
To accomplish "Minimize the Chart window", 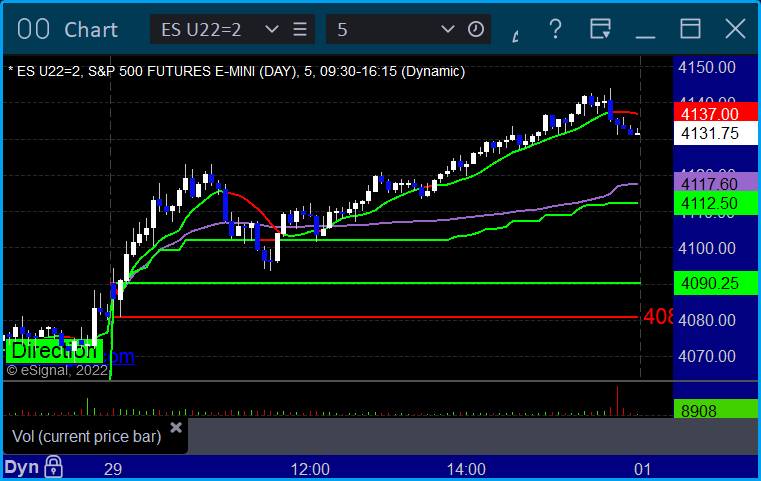I will (x=645, y=36).
